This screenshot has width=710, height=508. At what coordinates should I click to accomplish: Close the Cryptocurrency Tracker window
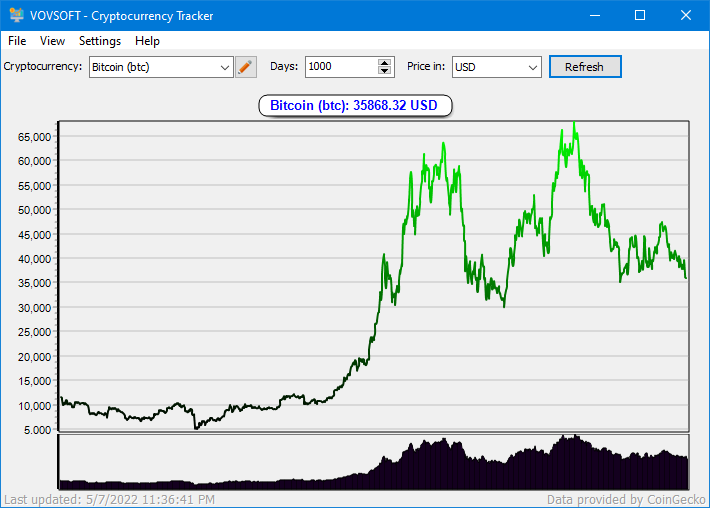tap(685, 15)
